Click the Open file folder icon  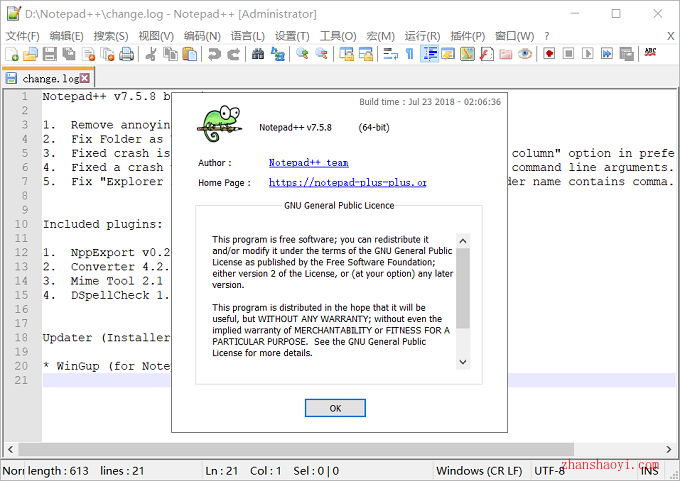(x=30, y=54)
